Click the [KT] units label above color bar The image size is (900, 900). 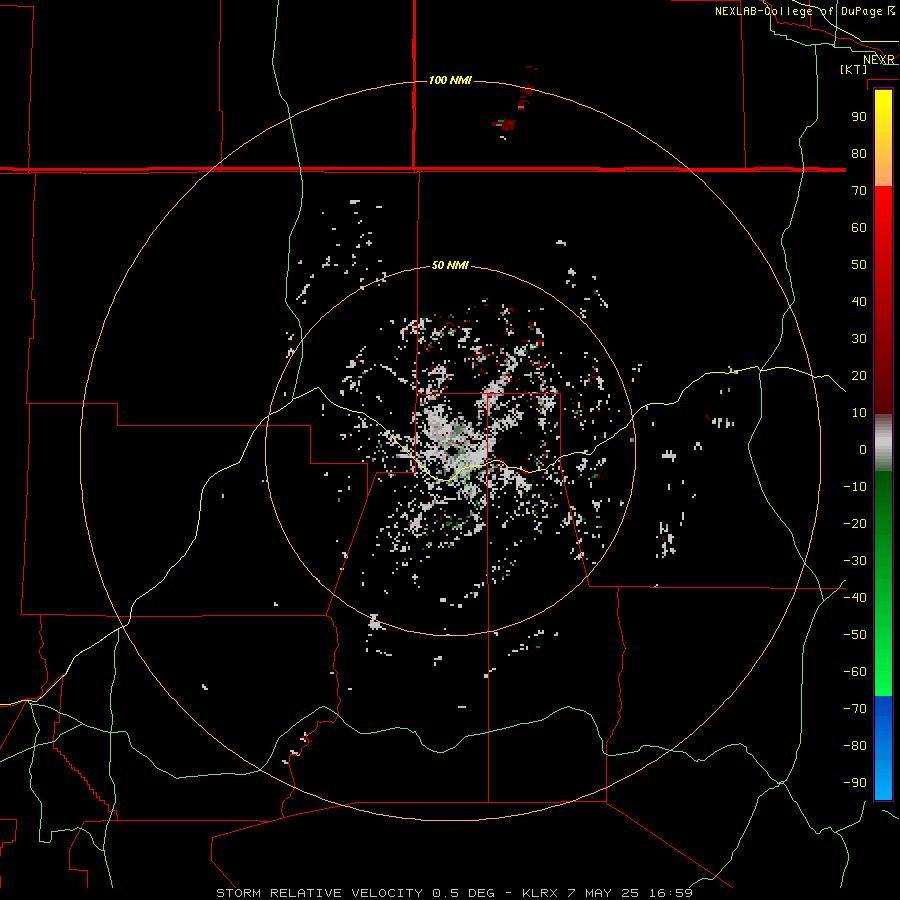(854, 69)
